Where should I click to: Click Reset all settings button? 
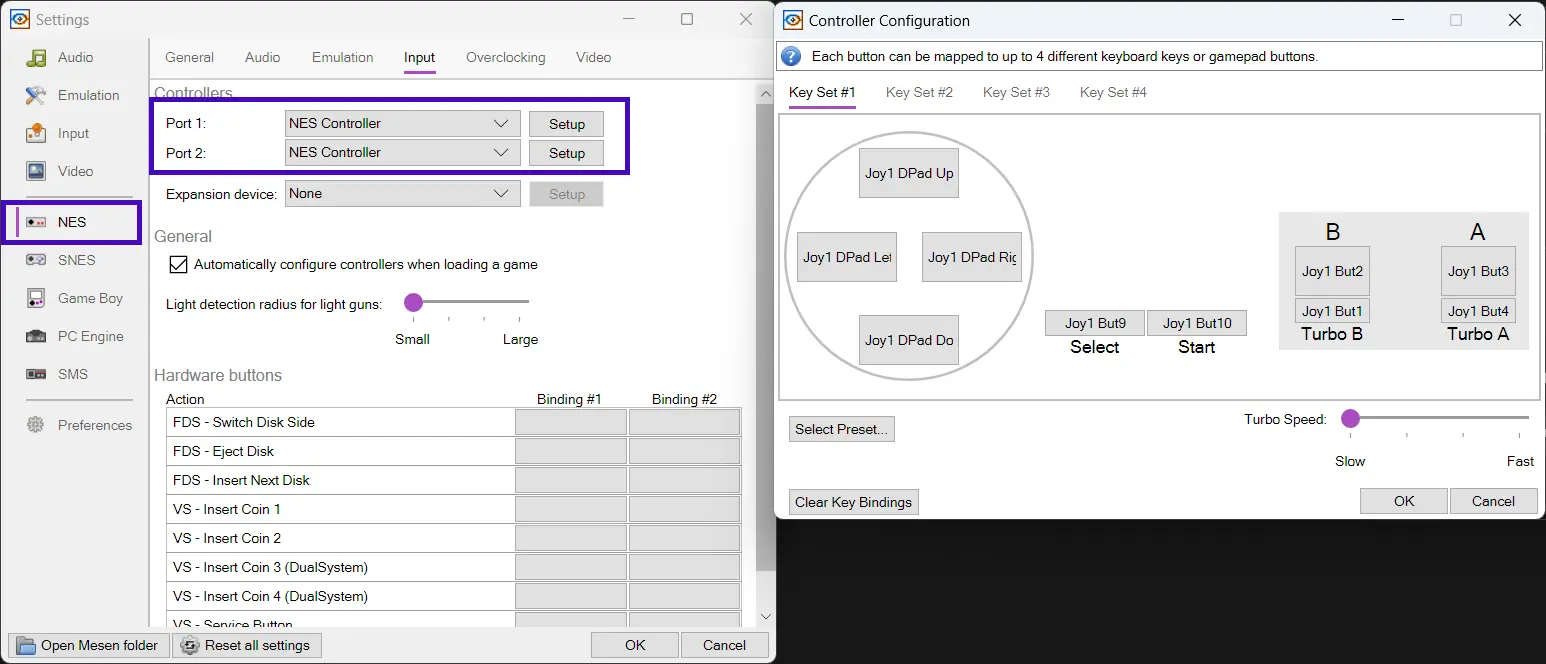(x=247, y=645)
